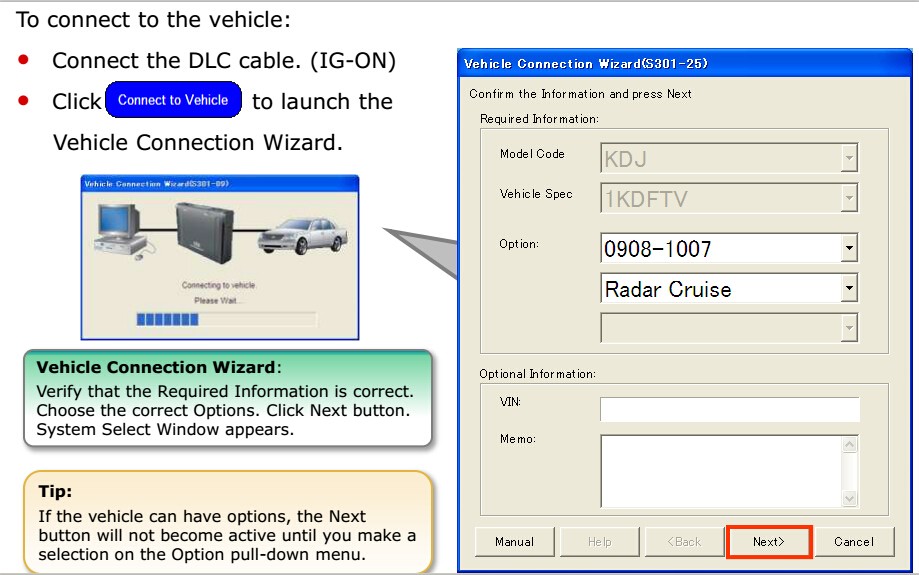Click the Memo scrollbar down arrow
The height and width of the screenshot is (575, 919).
850,498
